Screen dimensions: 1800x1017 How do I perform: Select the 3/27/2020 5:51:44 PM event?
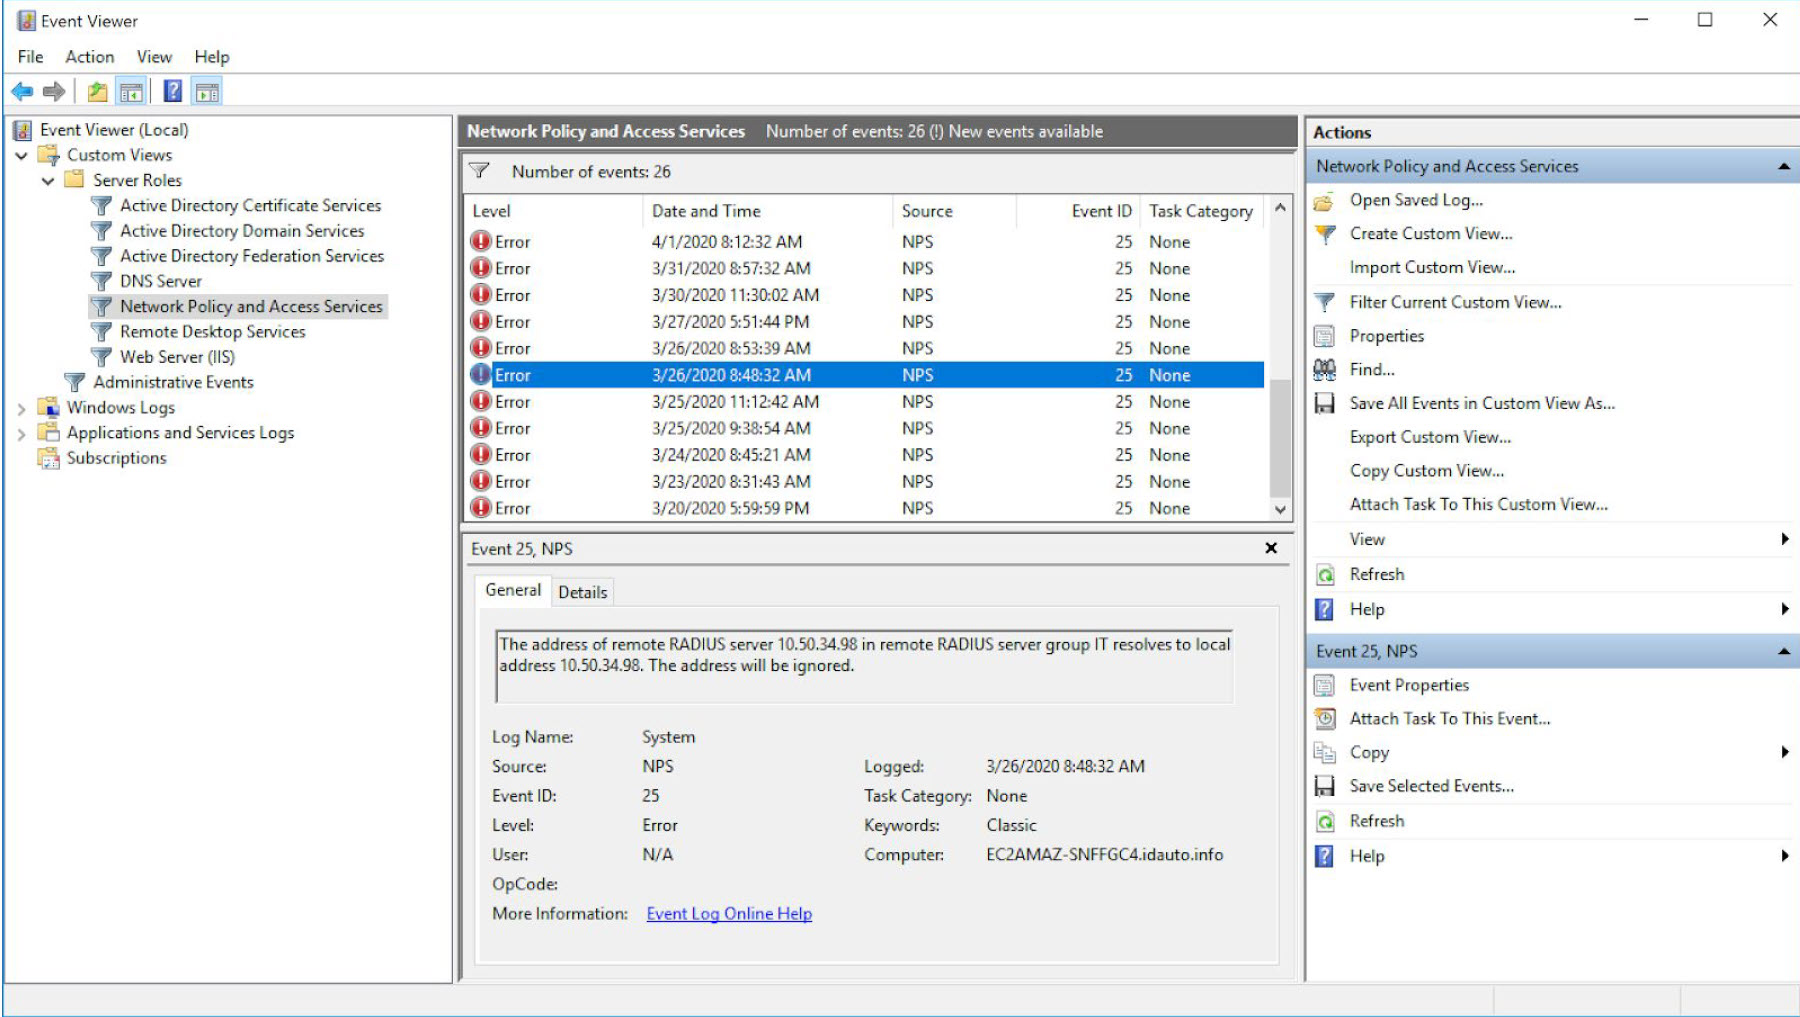click(x=866, y=322)
